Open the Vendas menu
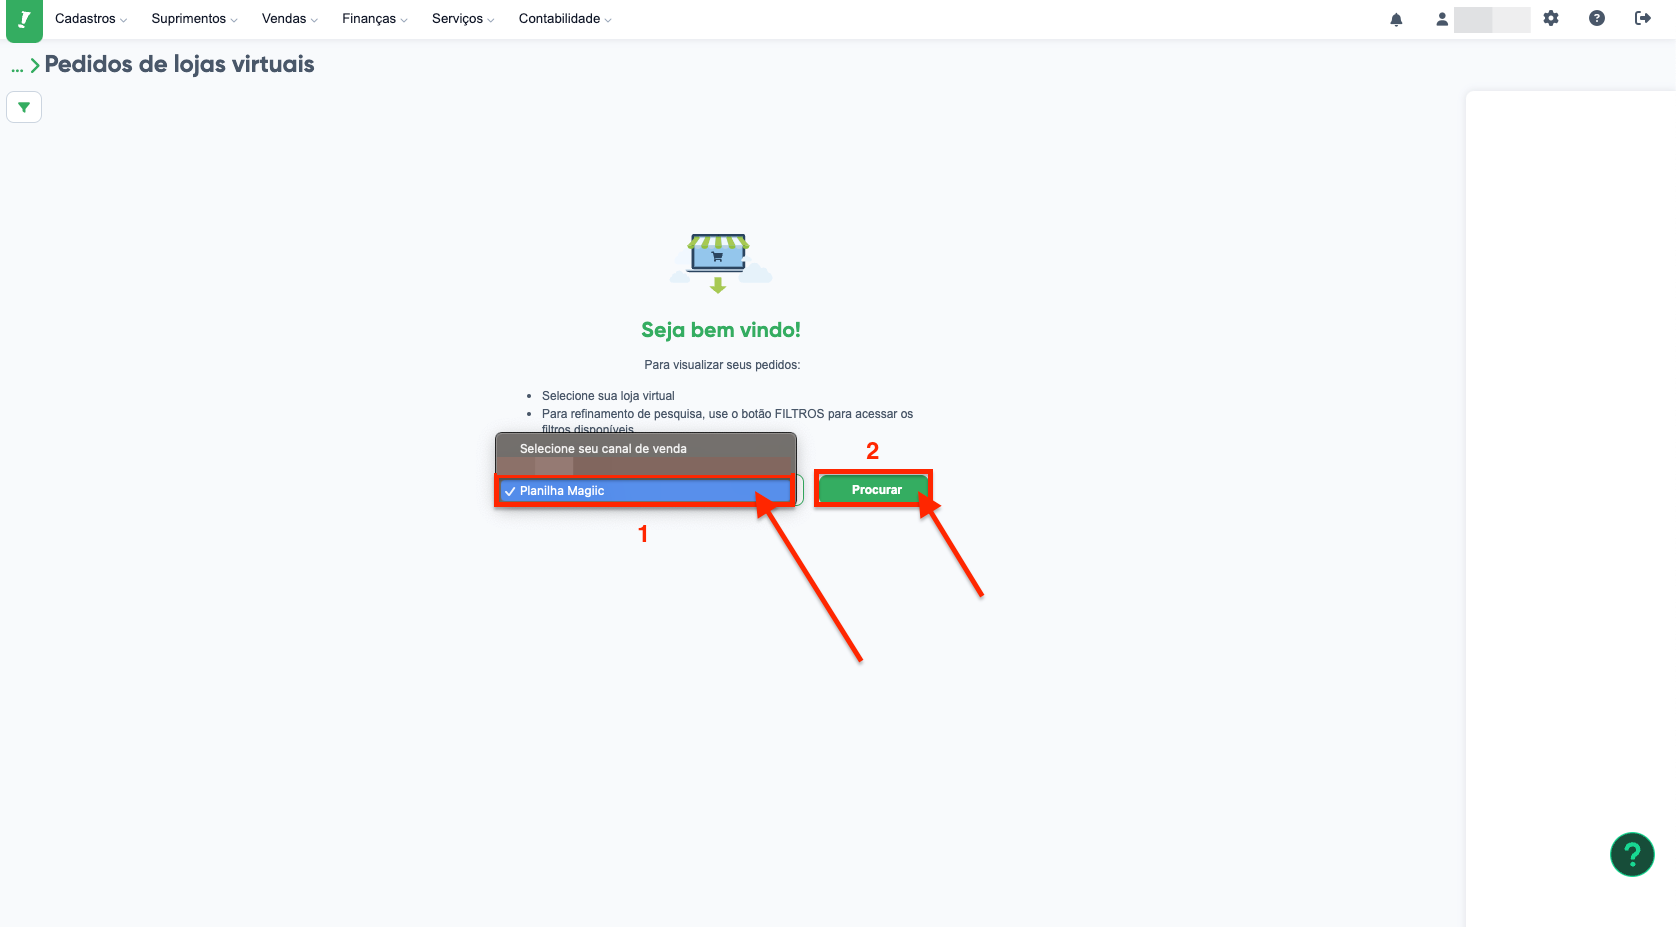This screenshot has height=927, width=1676. coord(290,19)
